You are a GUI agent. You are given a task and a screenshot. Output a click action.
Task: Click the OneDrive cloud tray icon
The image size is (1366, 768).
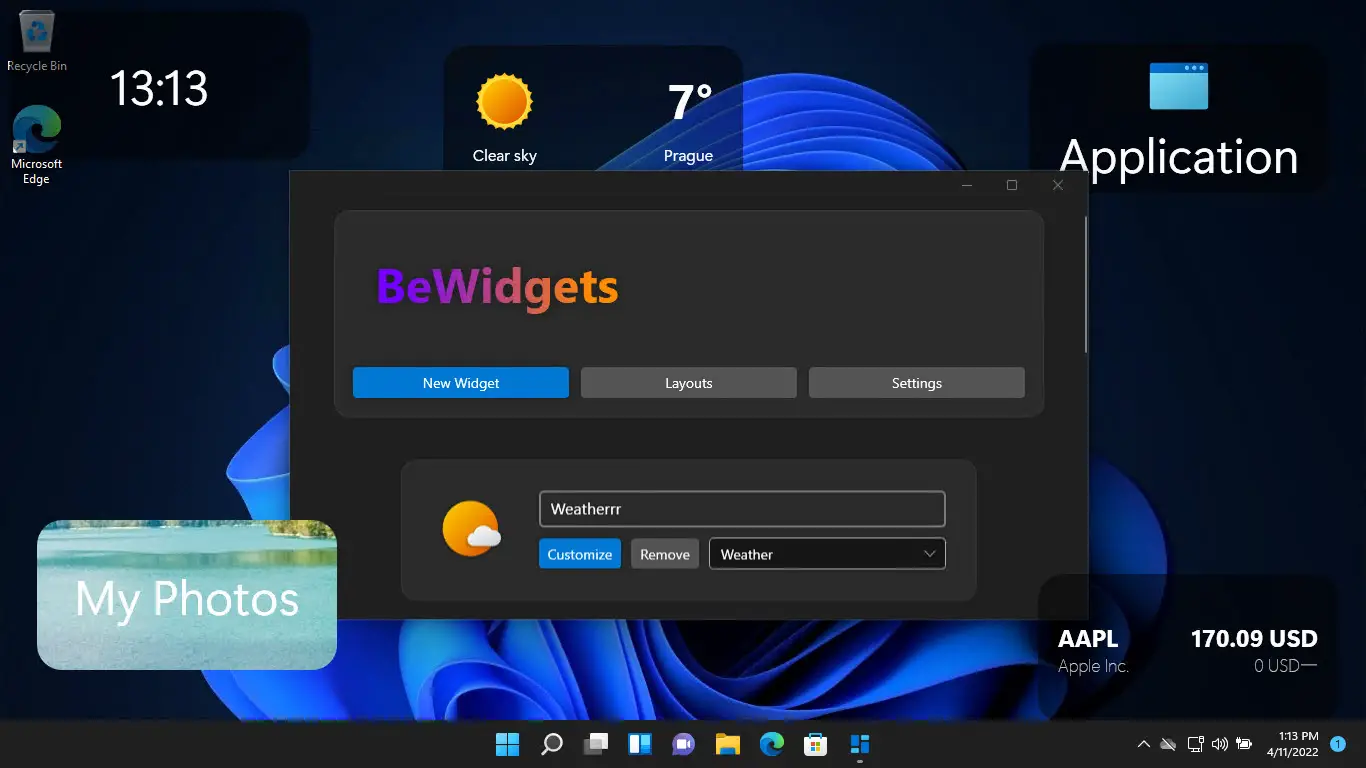[1168, 744]
